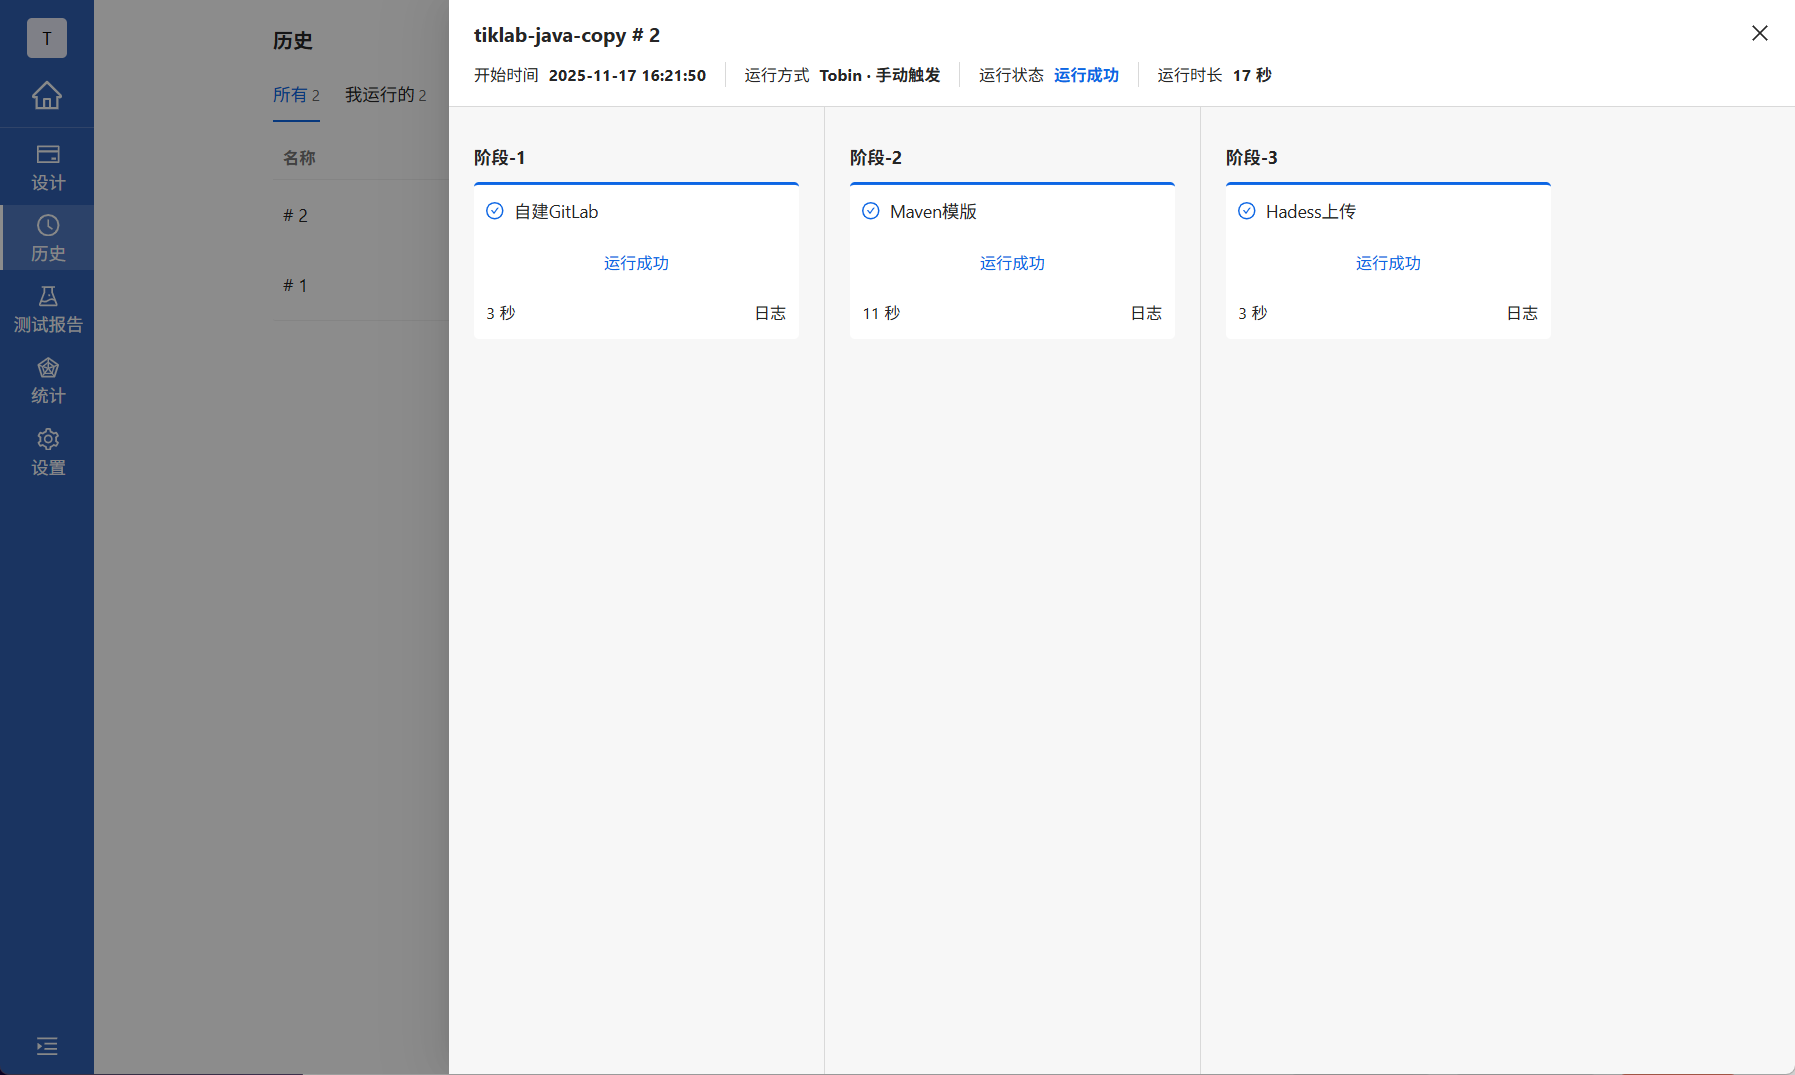
Task: Open the 历史 history section
Action: [x=47, y=238]
